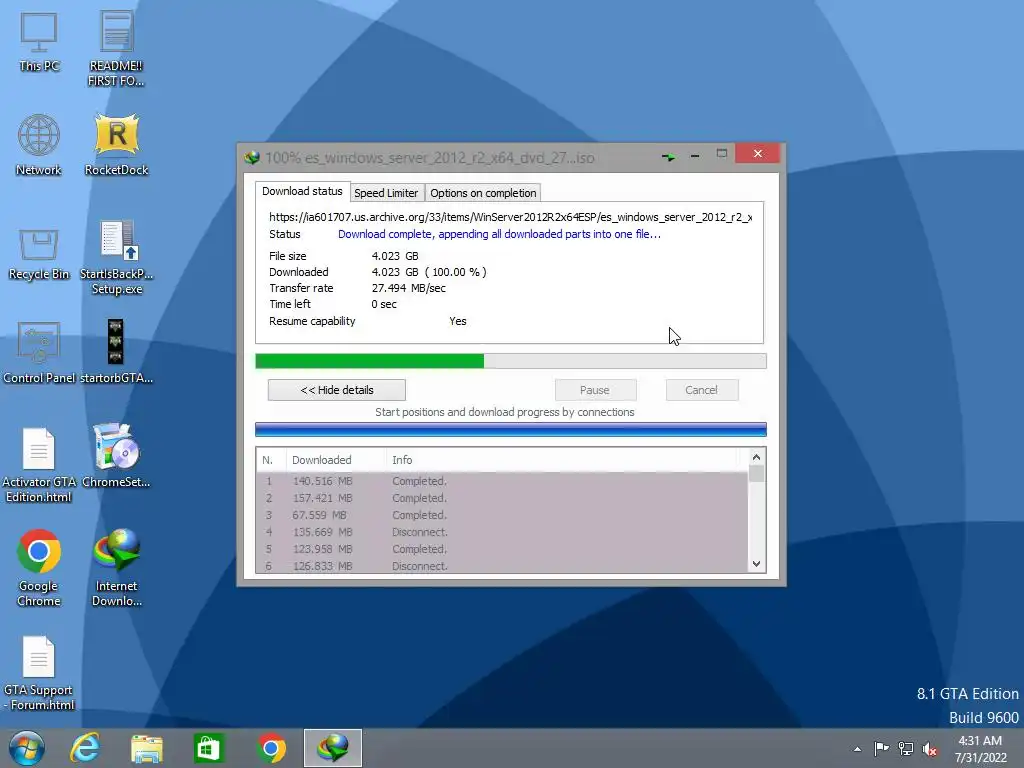Open Chrome from the taskbar
The height and width of the screenshot is (768, 1024).
pos(271,748)
